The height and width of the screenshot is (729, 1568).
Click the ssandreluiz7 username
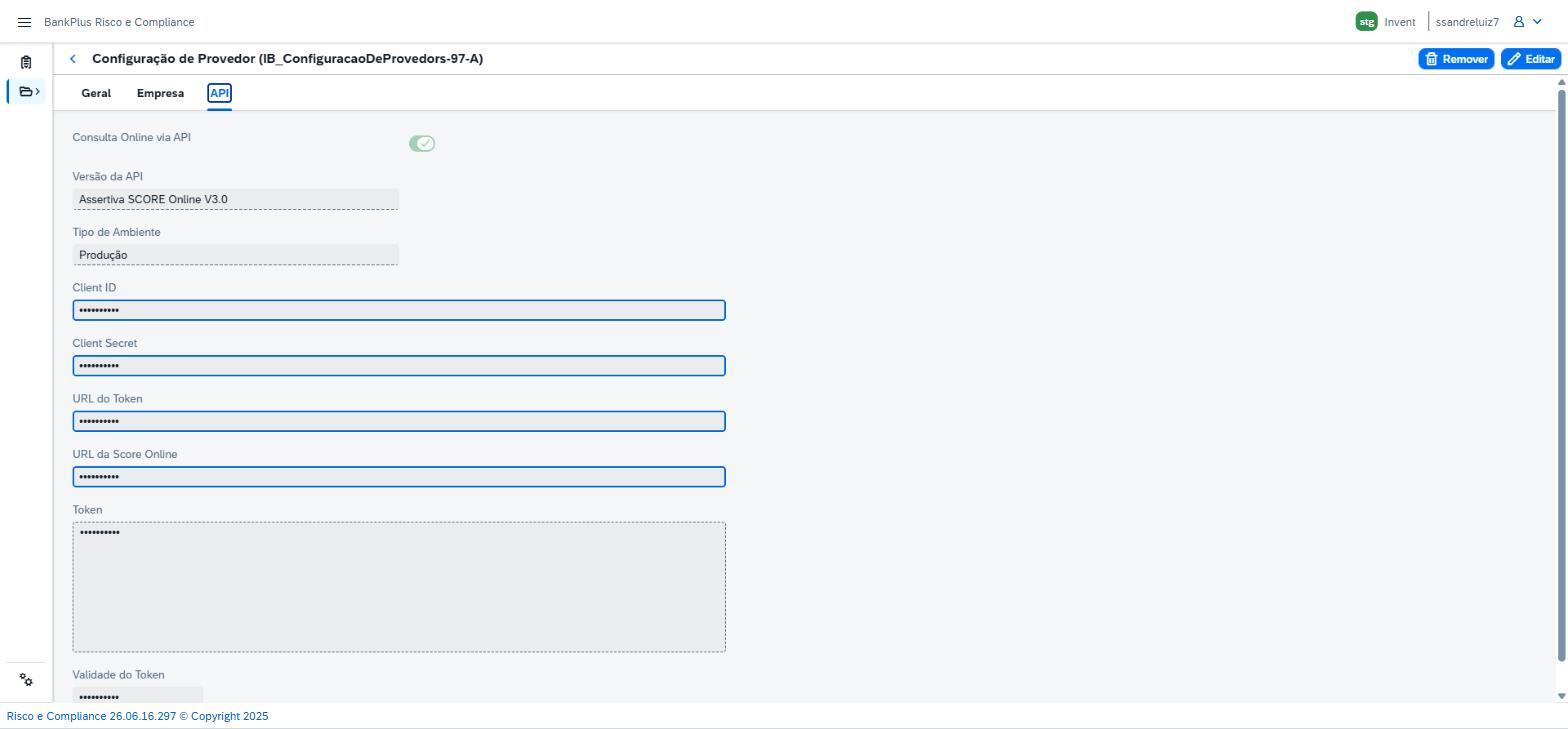[x=1467, y=22]
